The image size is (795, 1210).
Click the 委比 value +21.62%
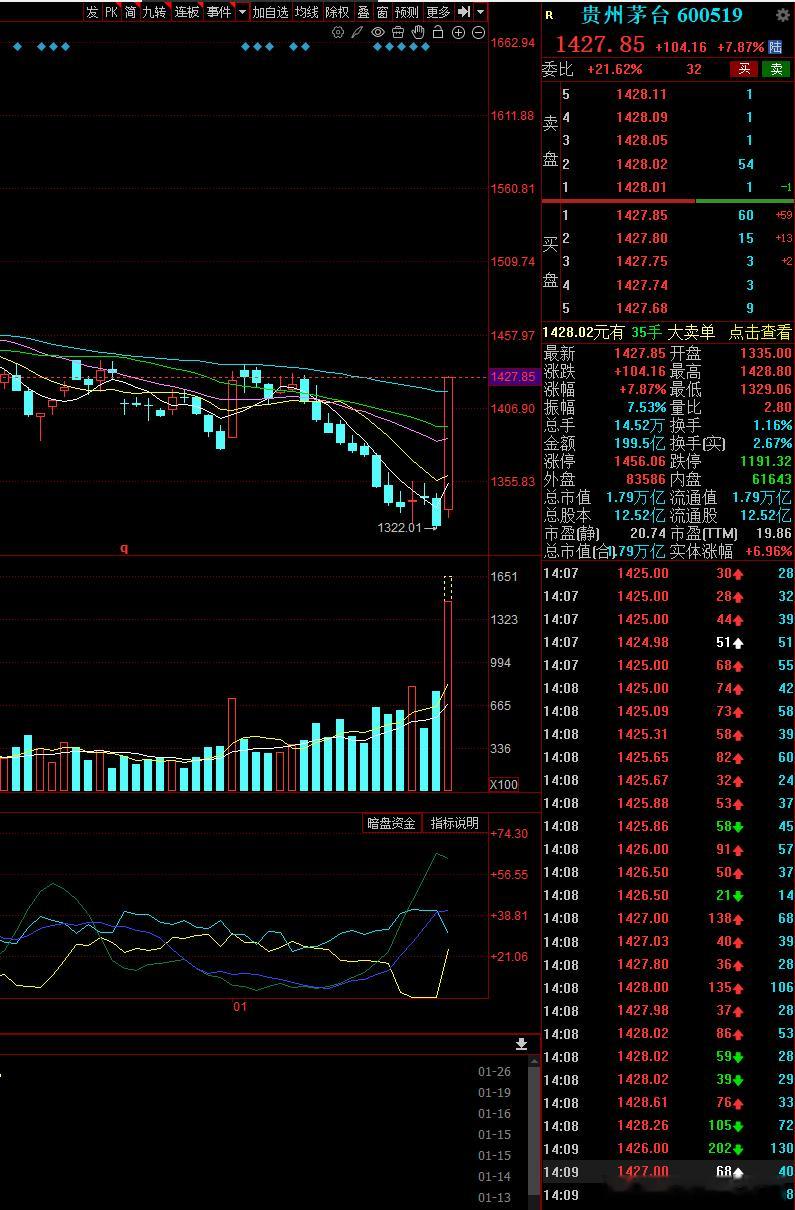coord(615,69)
